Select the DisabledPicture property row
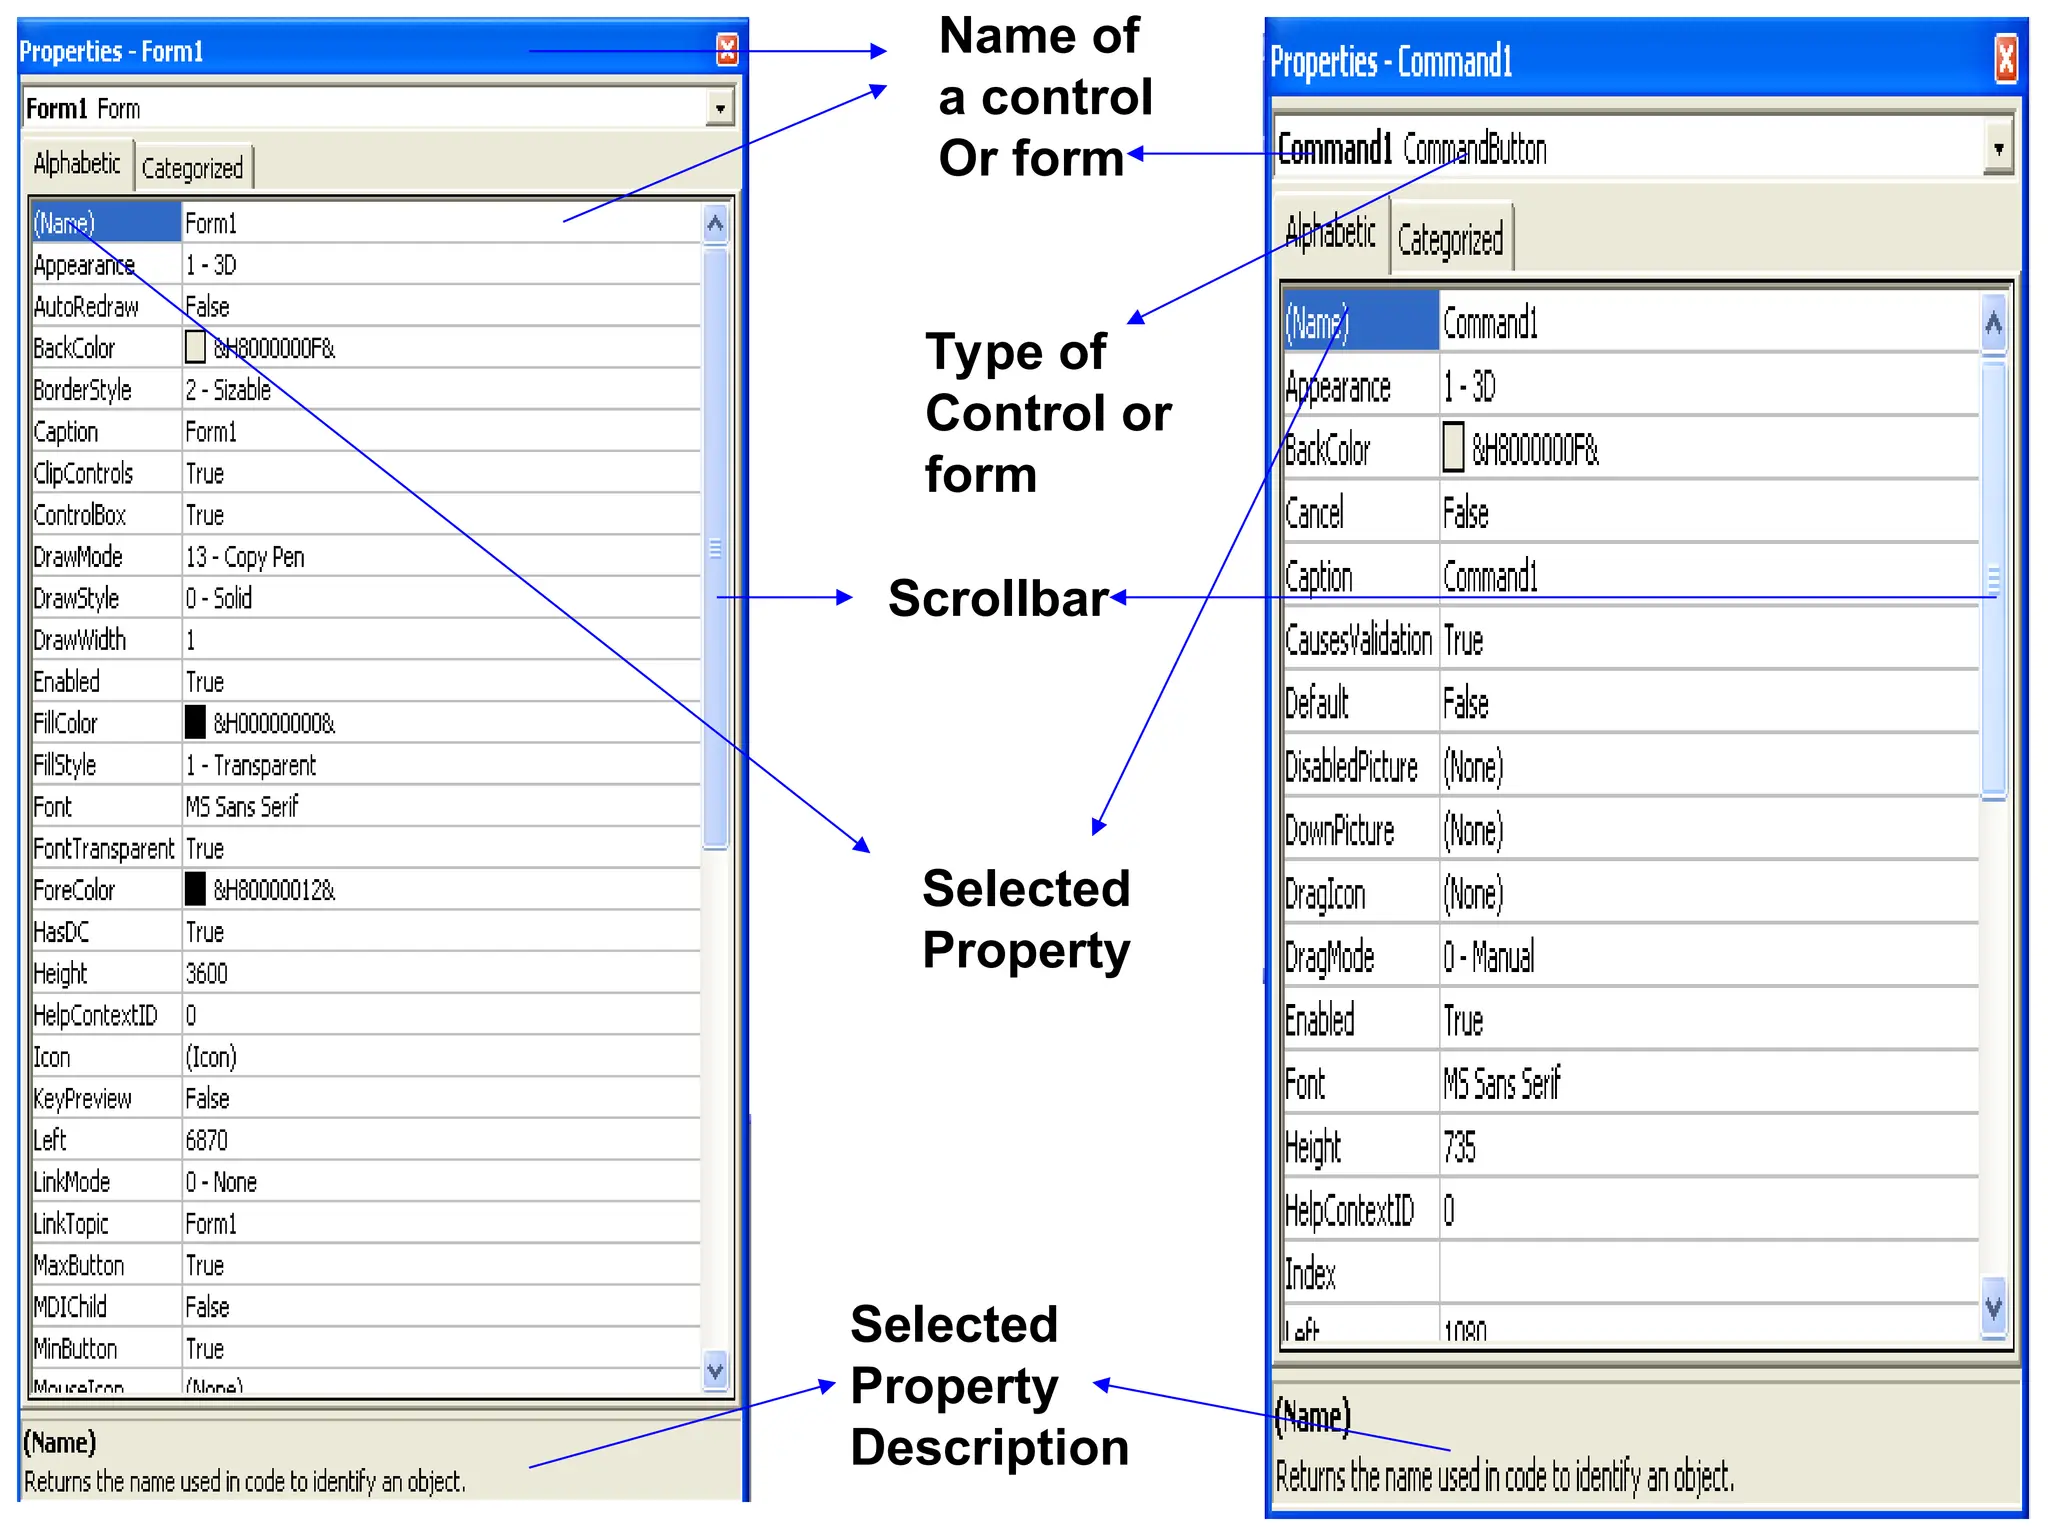Image resolution: width=2048 pixels, height=1536 pixels. coord(1631,767)
